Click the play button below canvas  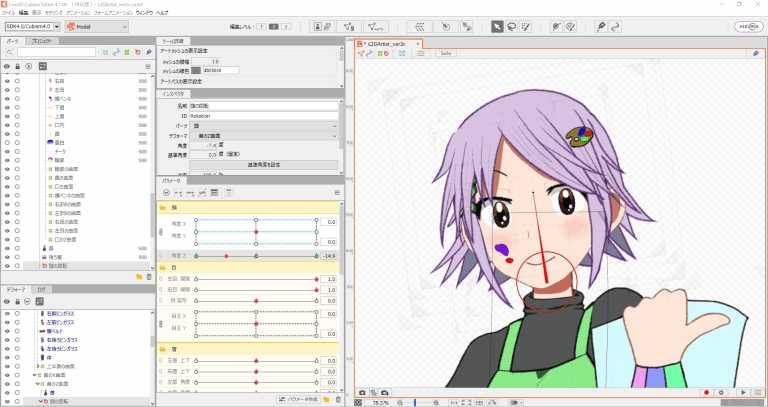pos(744,392)
